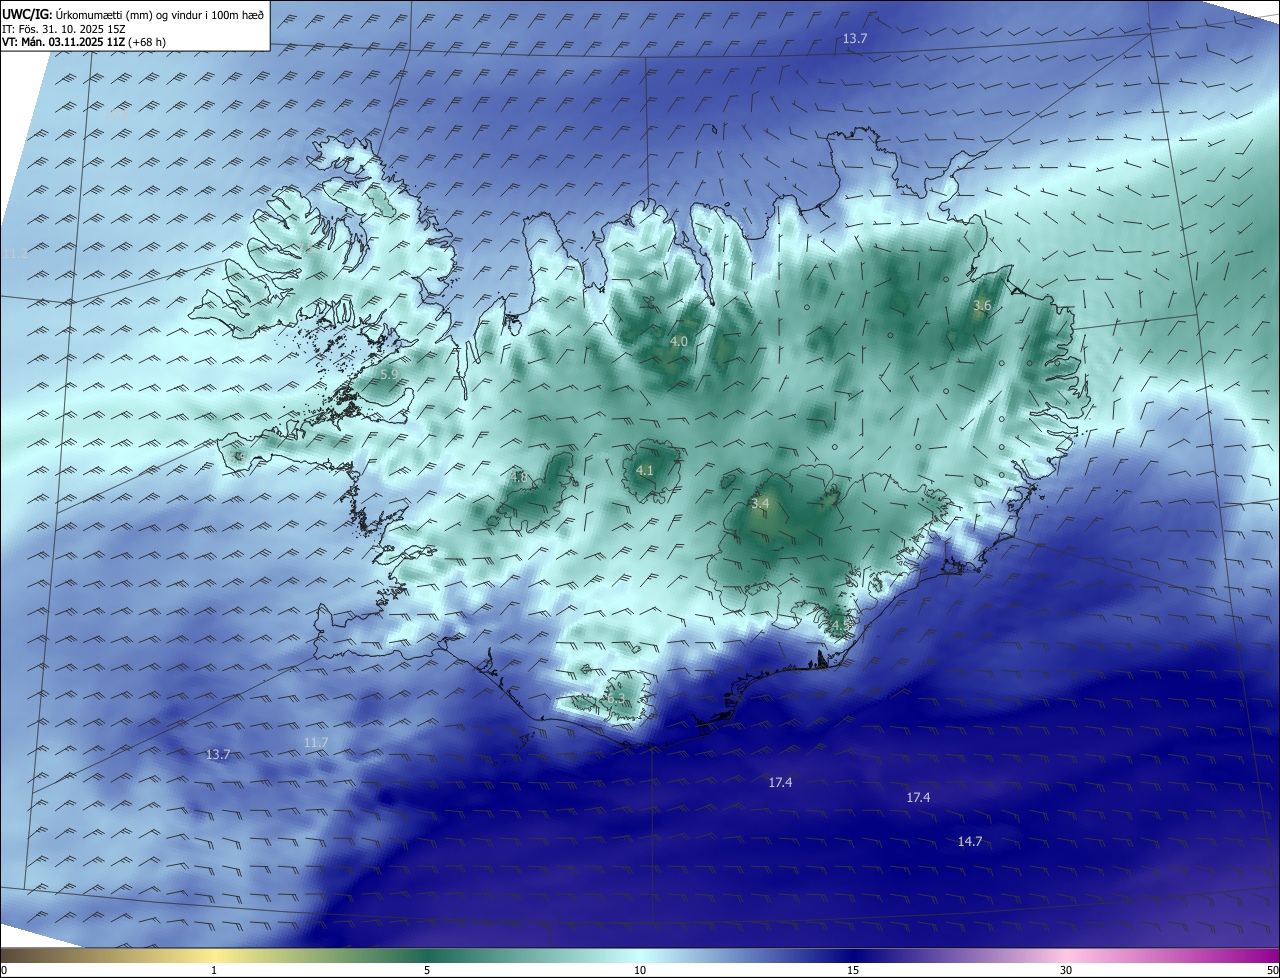Click the color scale tick label '15'

pyautogui.click(x=853, y=970)
